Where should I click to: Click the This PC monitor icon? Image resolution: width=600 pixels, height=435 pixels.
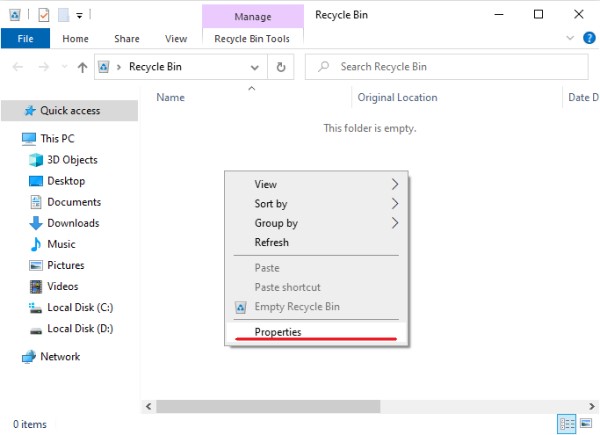pyautogui.click(x=29, y=138)
